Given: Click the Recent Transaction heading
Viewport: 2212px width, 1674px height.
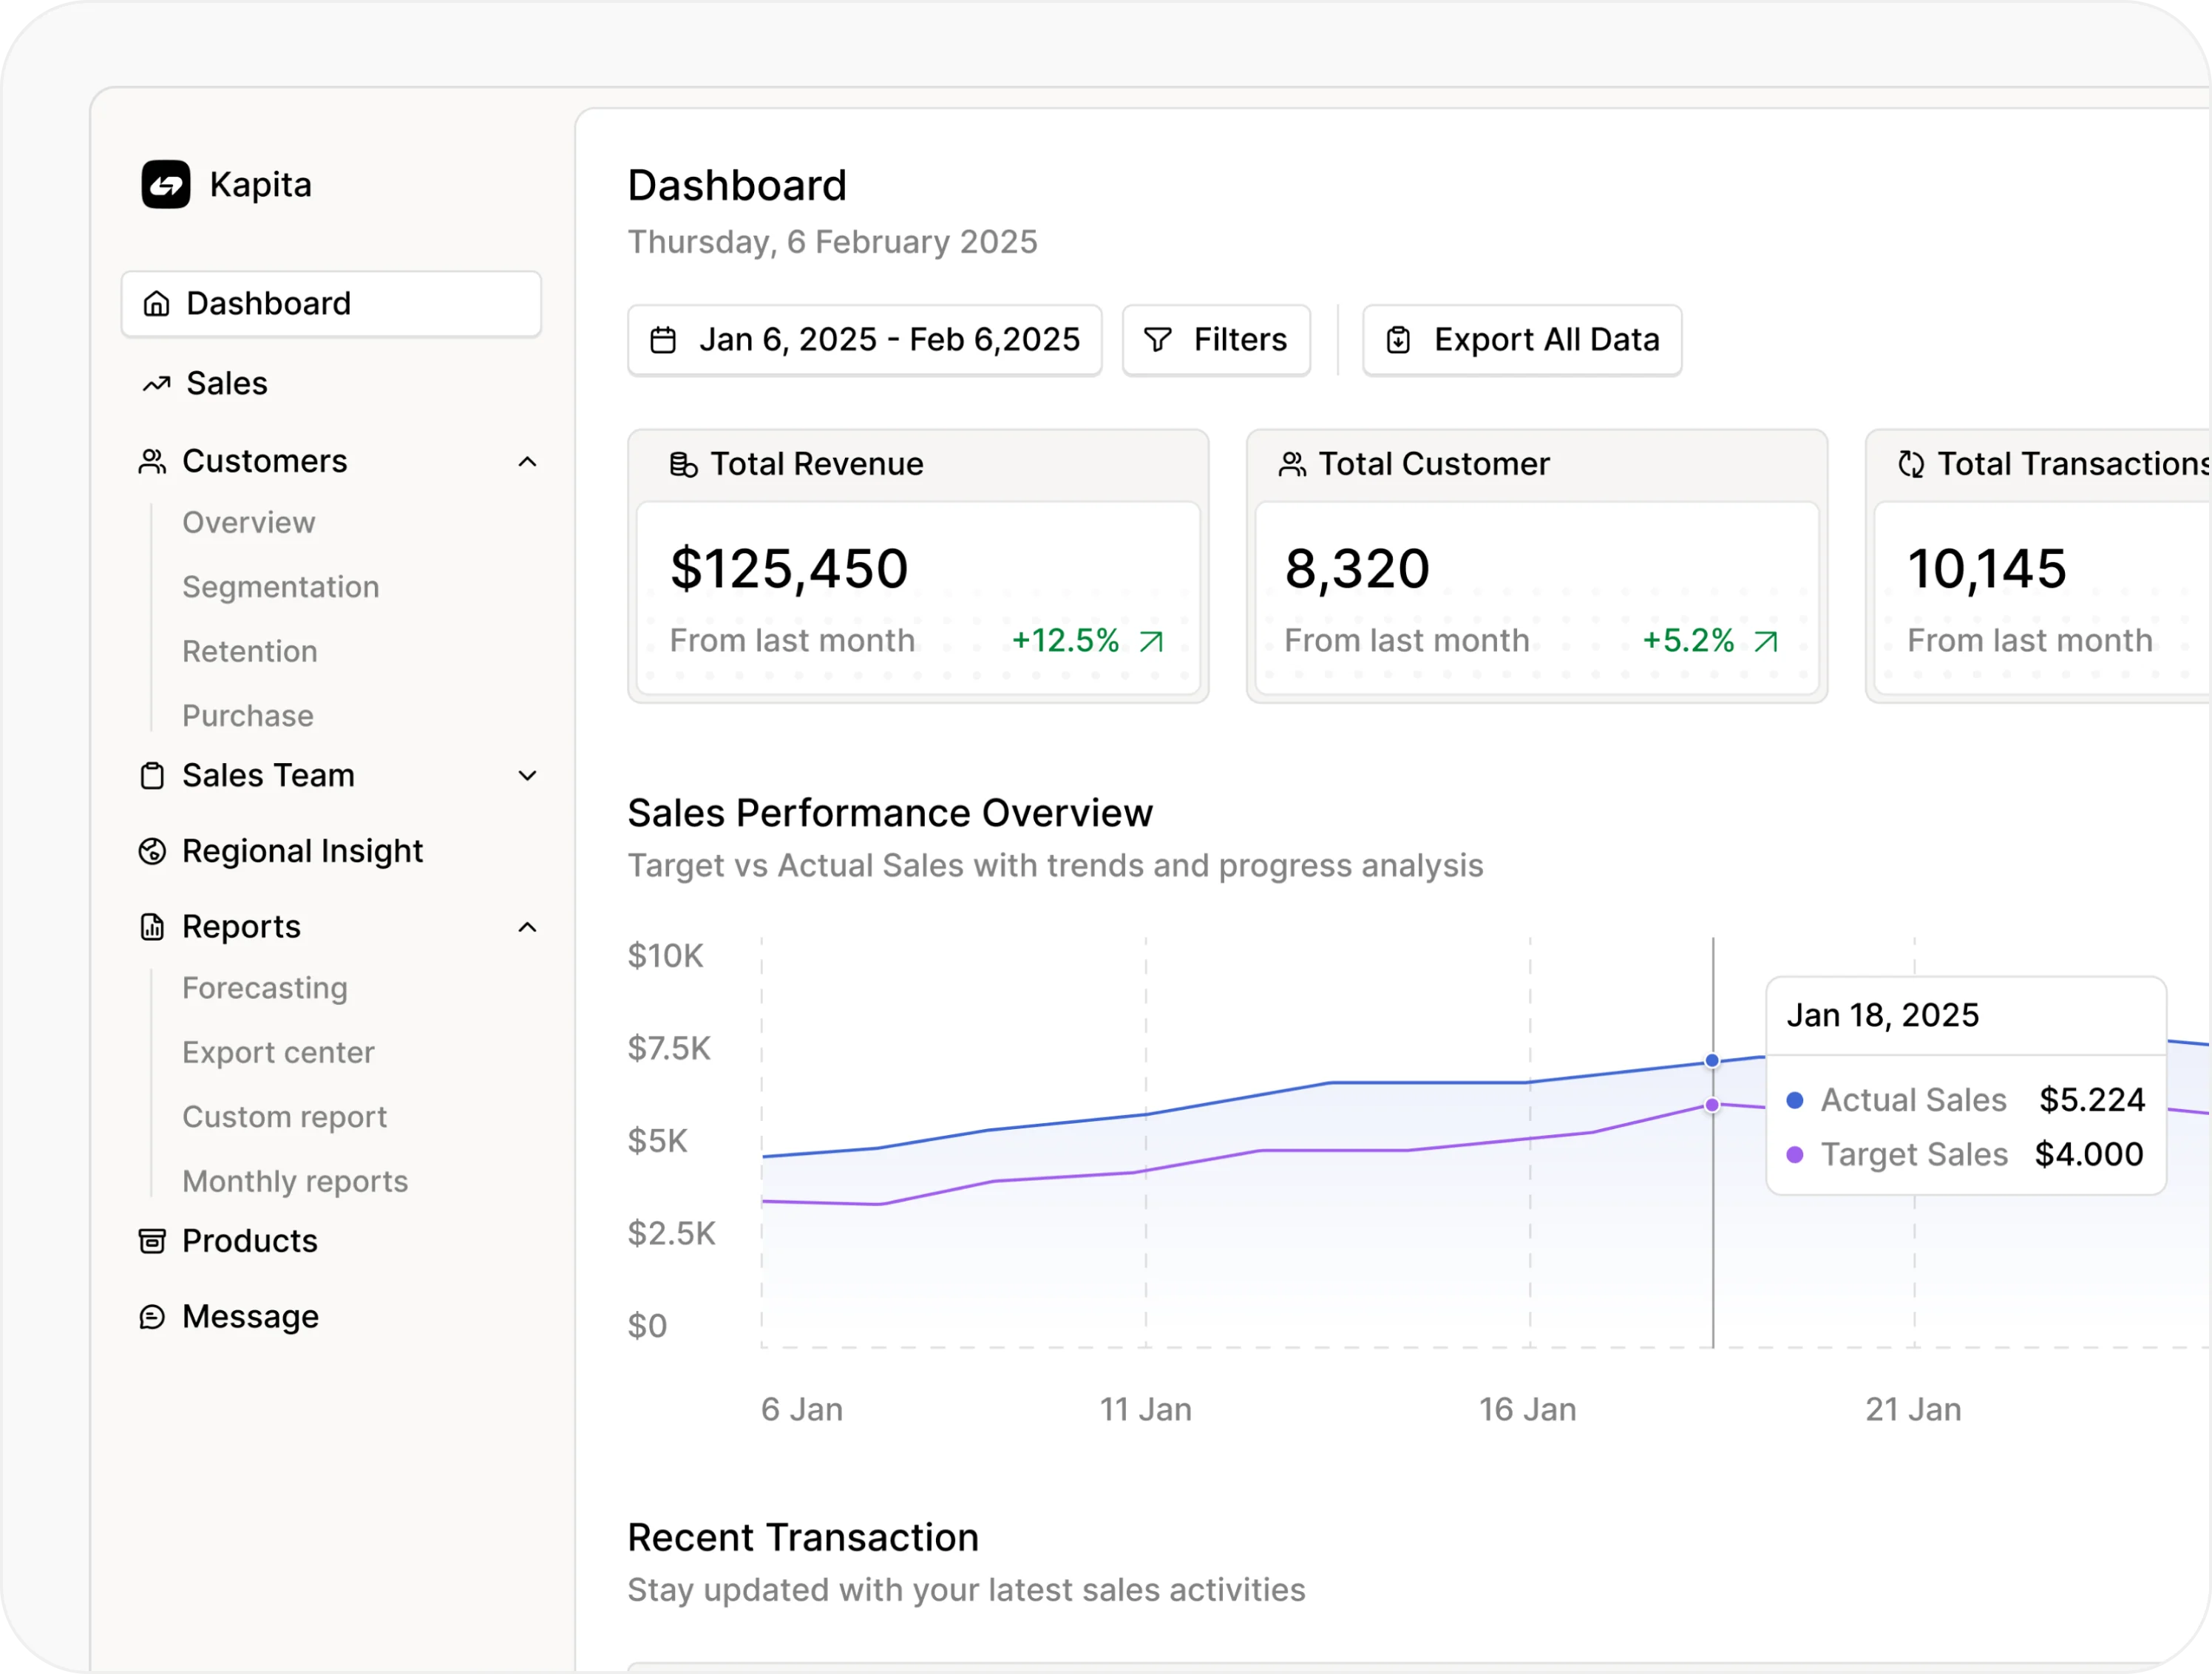Looking at the screenshot, I should pos(803,1539).
